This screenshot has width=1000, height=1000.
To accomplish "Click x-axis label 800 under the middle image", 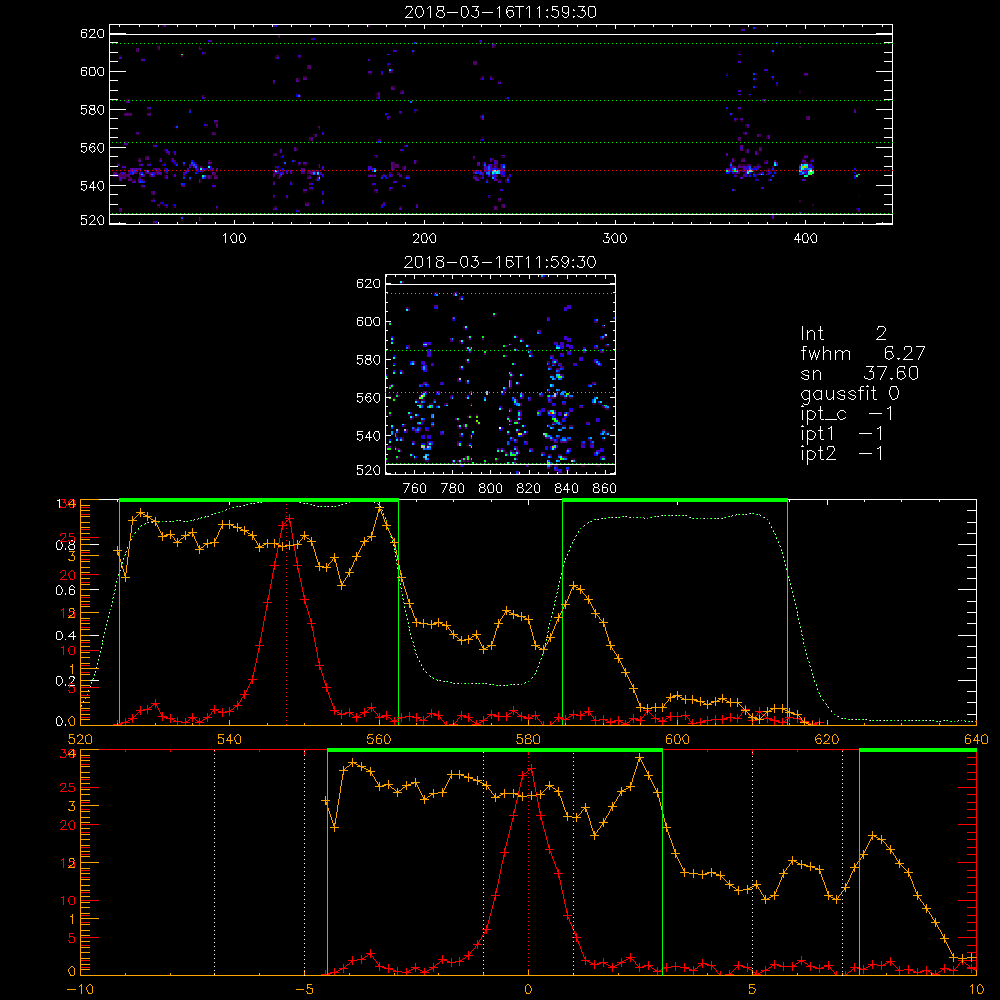I will [x=490, y=489].
